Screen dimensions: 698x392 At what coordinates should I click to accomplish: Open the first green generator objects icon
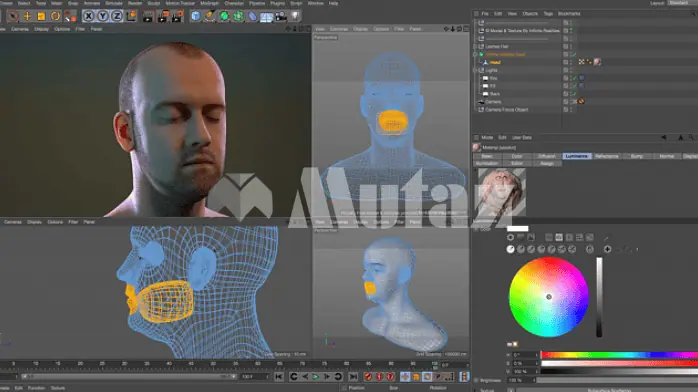point(224,16)
